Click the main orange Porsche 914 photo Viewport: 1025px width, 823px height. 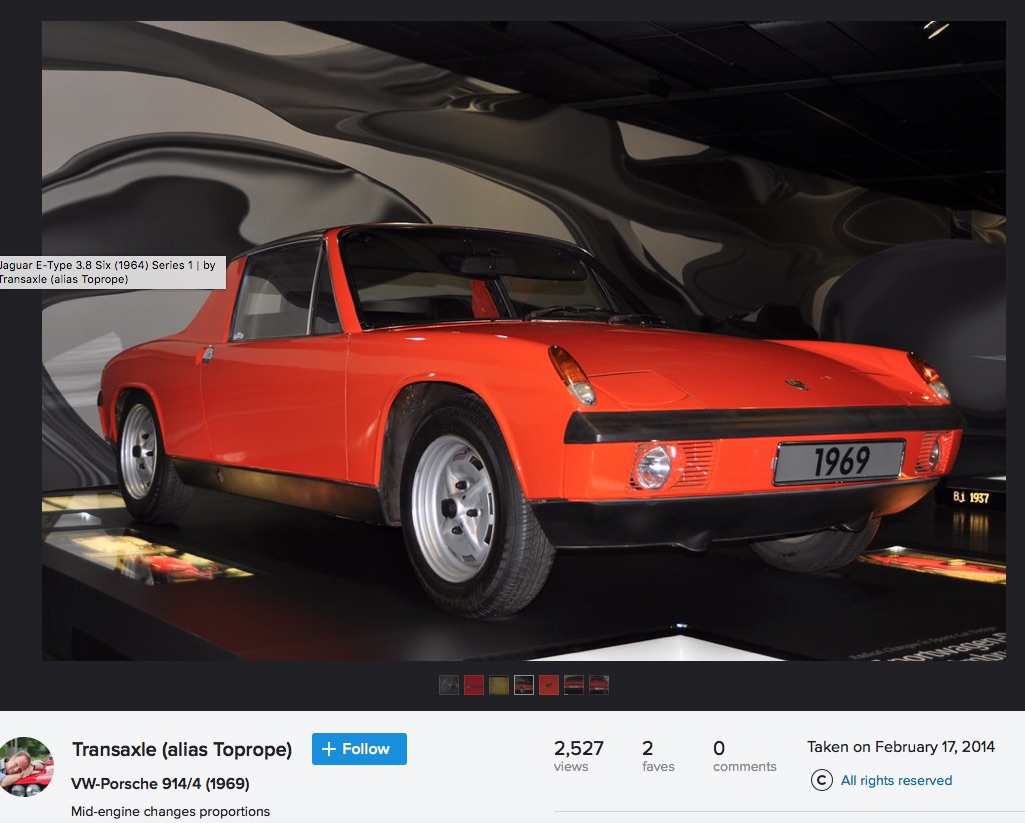524,341
